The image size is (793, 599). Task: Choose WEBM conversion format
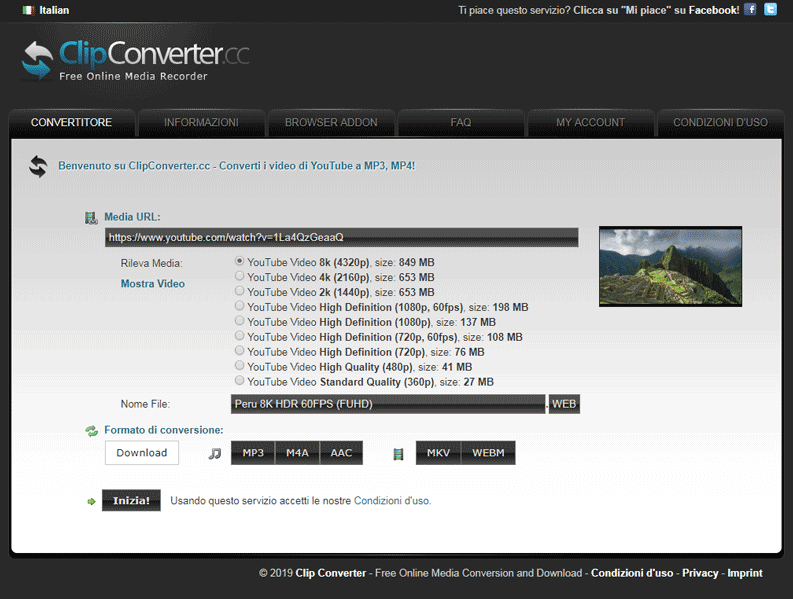[x=489, y=453]
